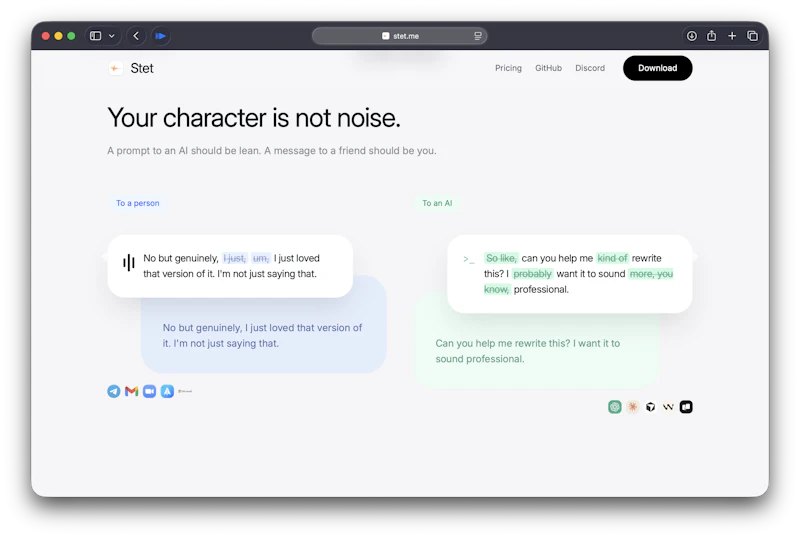This screenshot has width=800, height=538.
Task: Click the W-shaped app icon
Action: pos(668,407)
